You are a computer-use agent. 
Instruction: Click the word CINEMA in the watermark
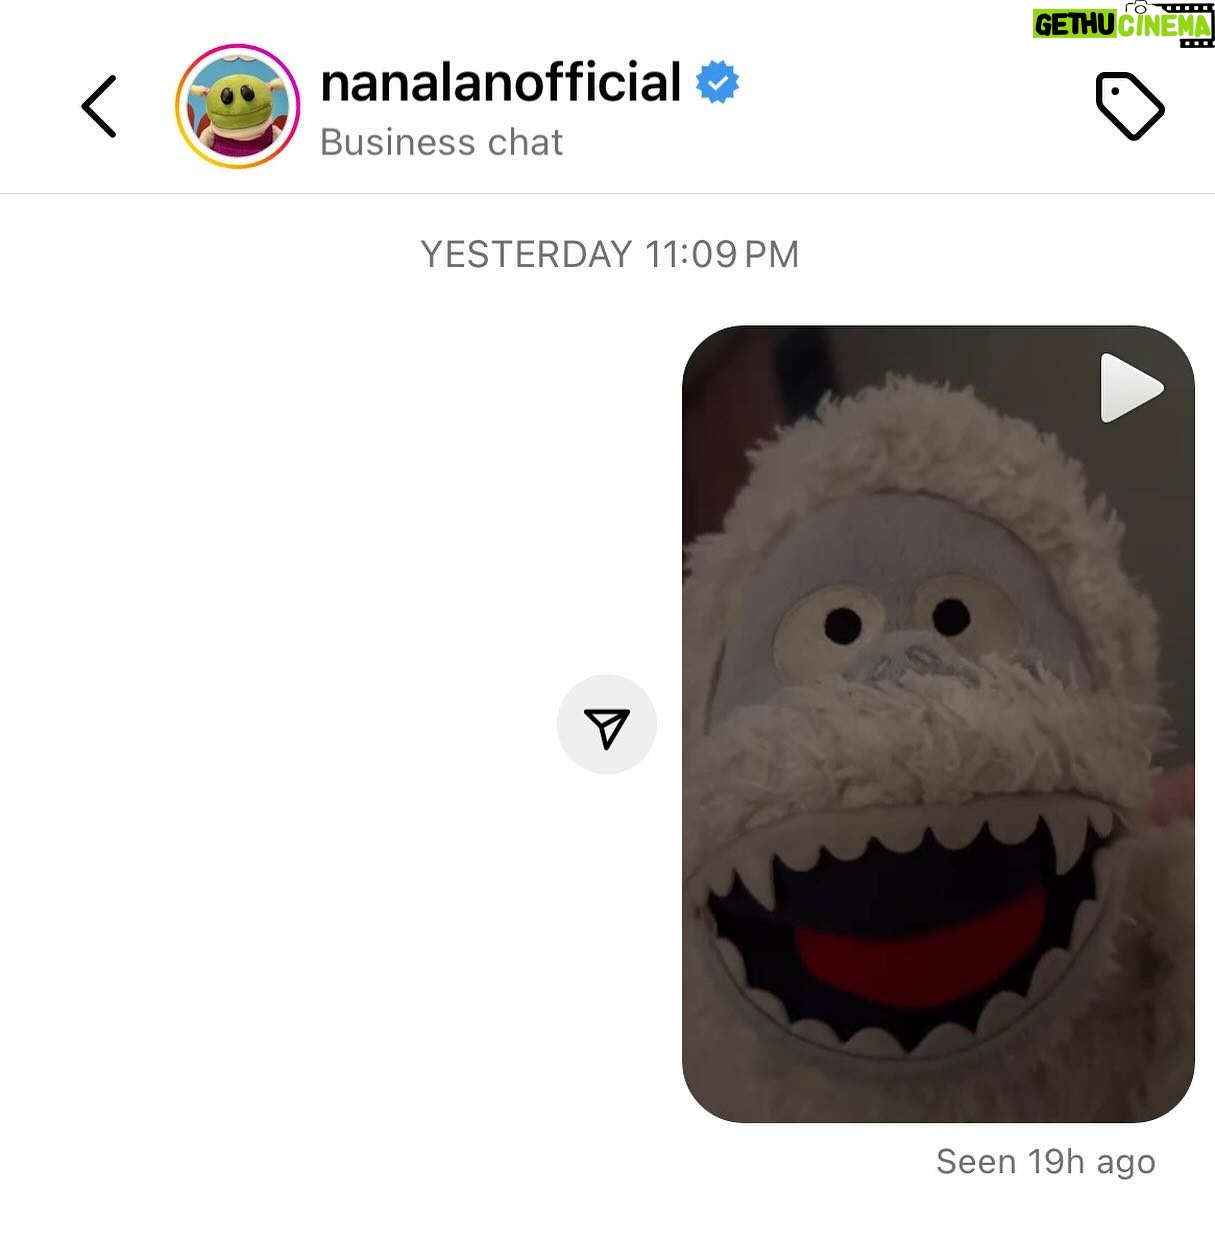click(1165, 24)
